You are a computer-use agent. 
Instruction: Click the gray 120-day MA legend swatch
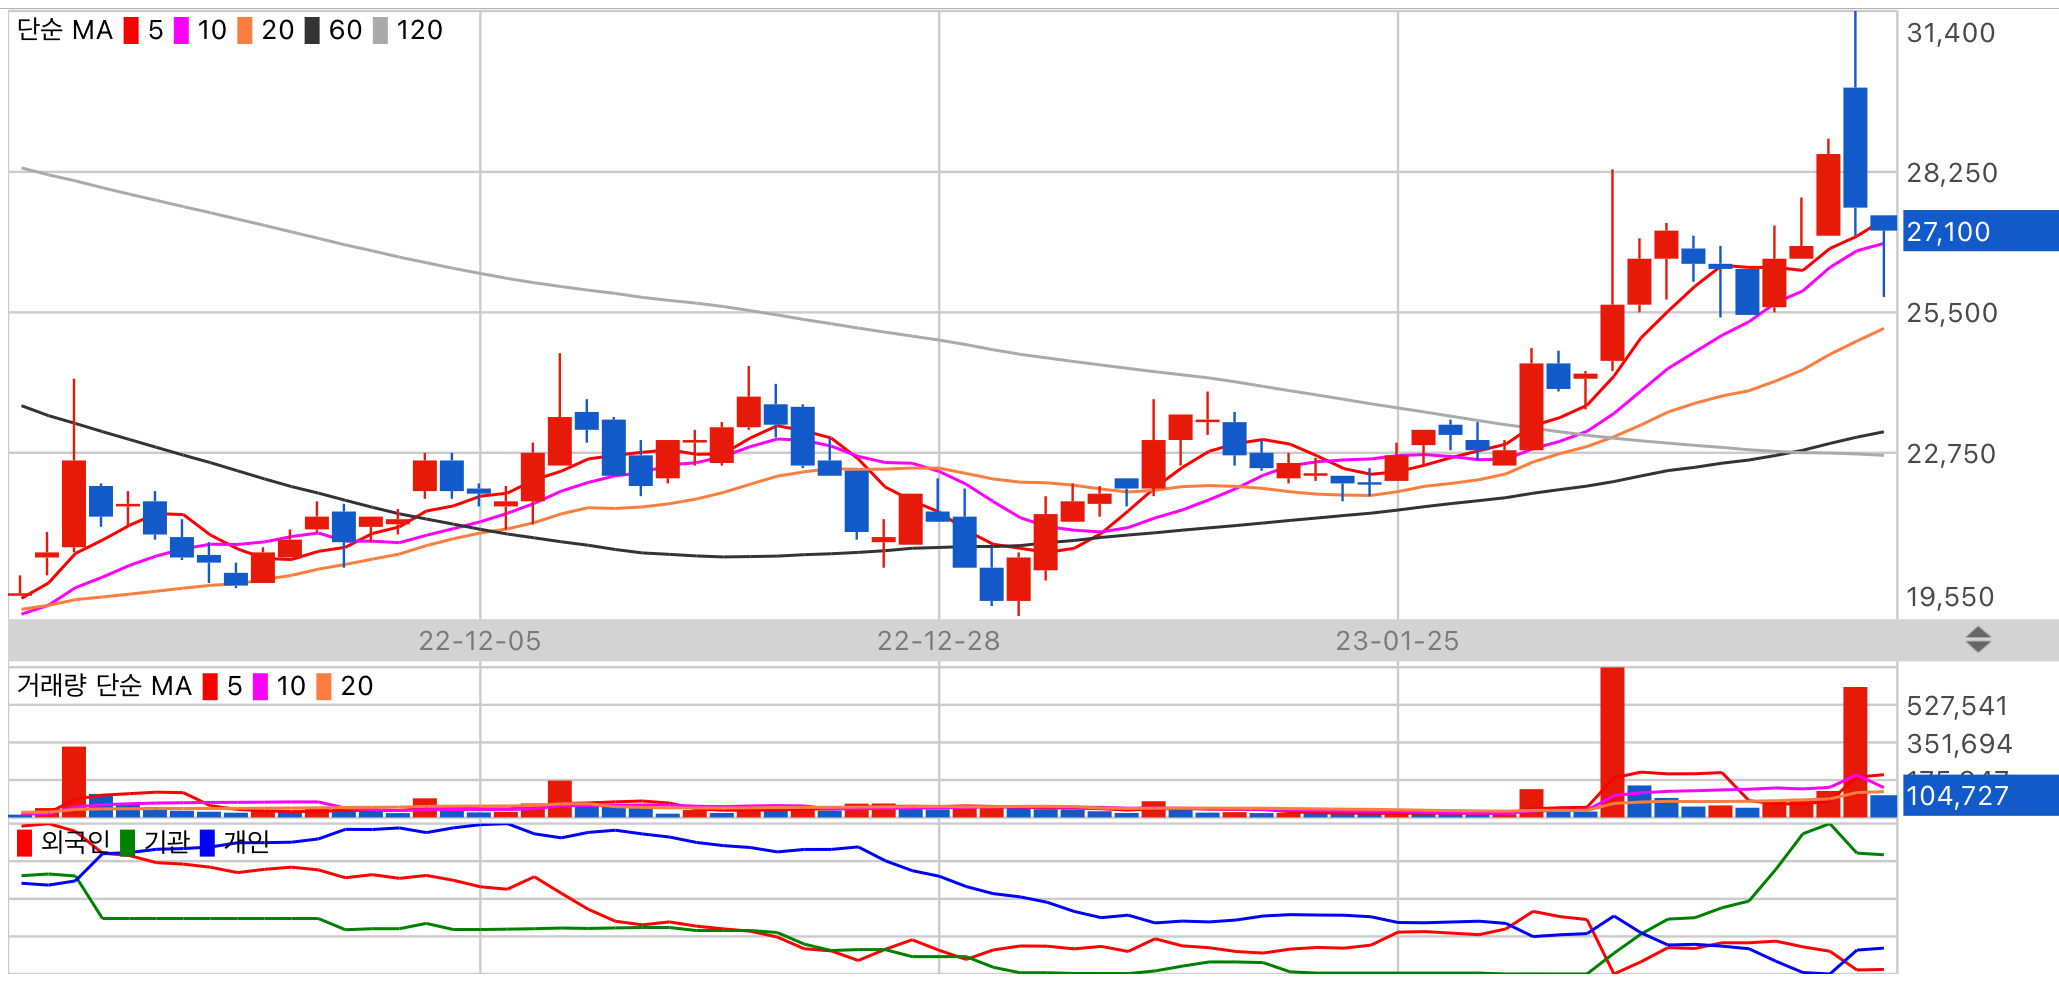pos(380,31)
